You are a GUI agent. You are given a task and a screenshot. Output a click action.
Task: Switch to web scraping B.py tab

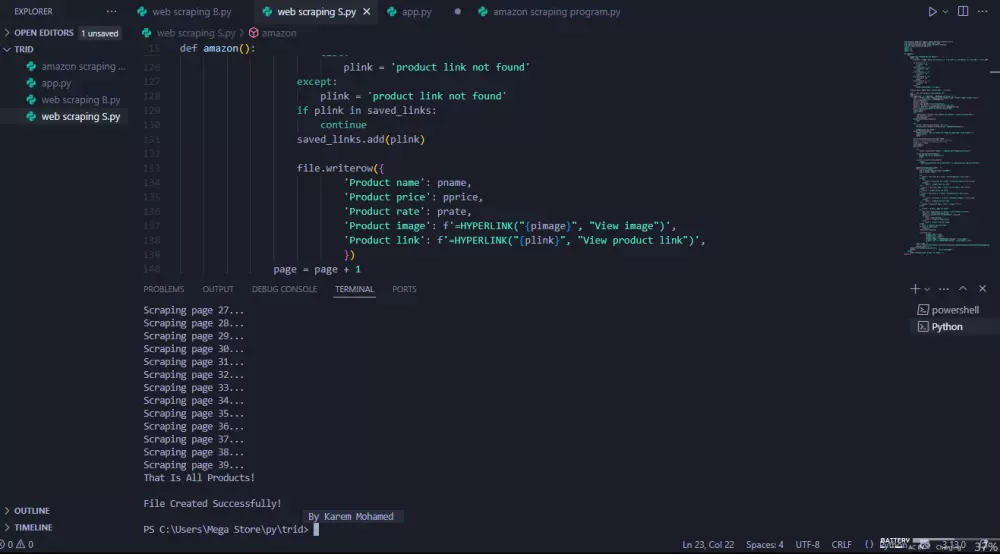(184, 11)
